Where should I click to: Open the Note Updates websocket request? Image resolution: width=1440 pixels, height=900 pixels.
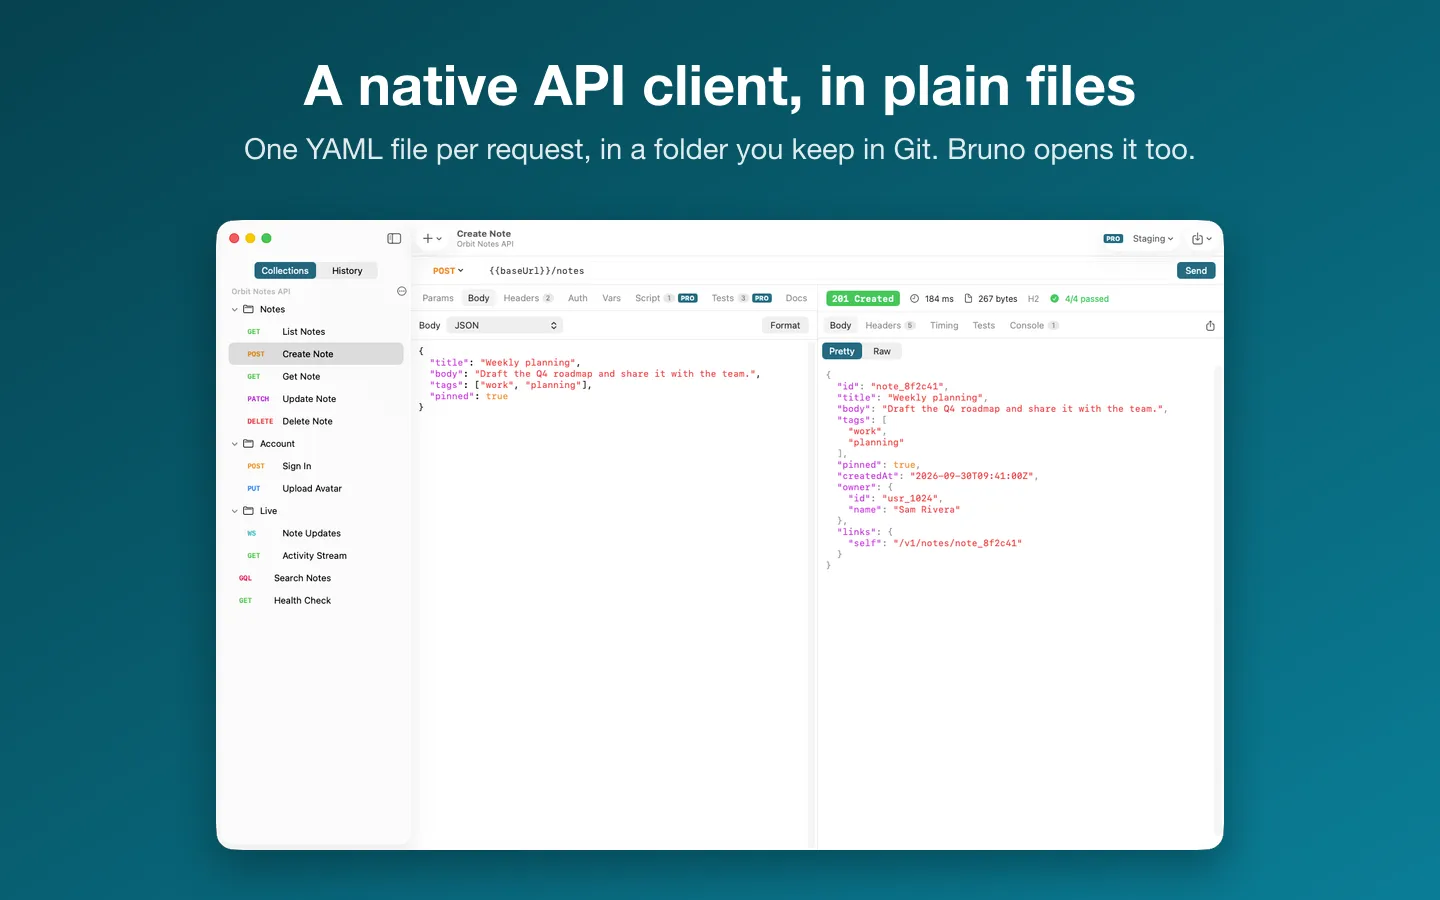pos(316,533)
